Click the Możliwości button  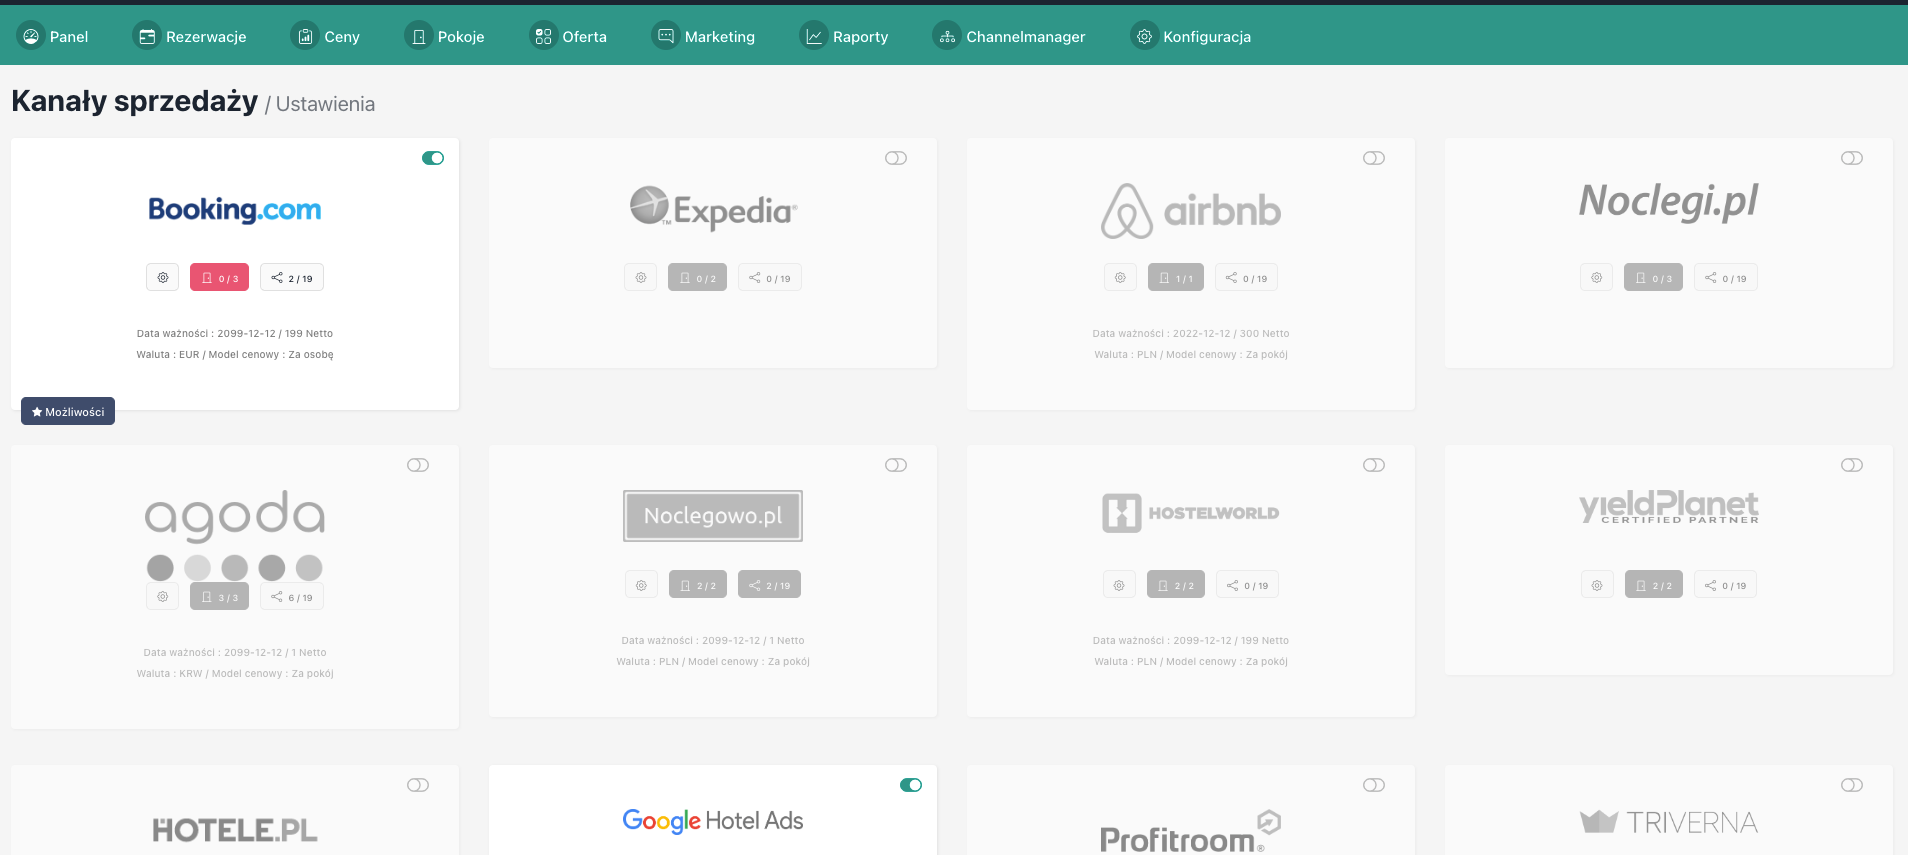tap(68, 411)
